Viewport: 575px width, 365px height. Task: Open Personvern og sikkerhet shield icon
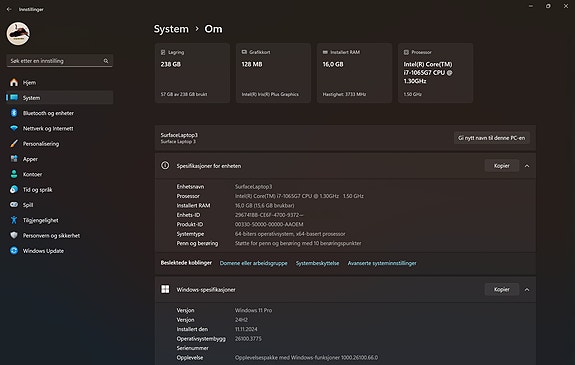coord(14,235)
